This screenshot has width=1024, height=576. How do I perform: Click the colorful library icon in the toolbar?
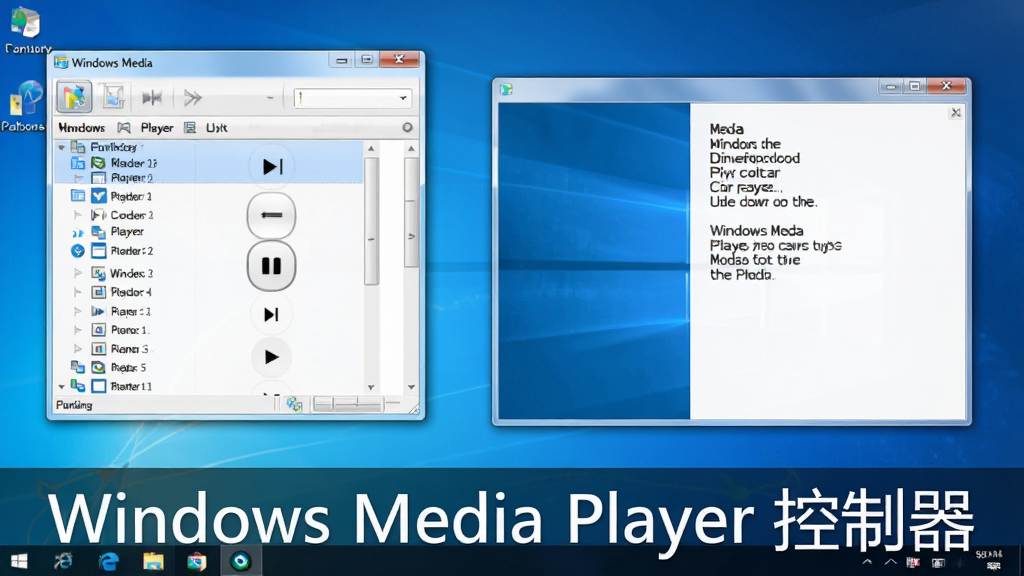click(74, 97)
